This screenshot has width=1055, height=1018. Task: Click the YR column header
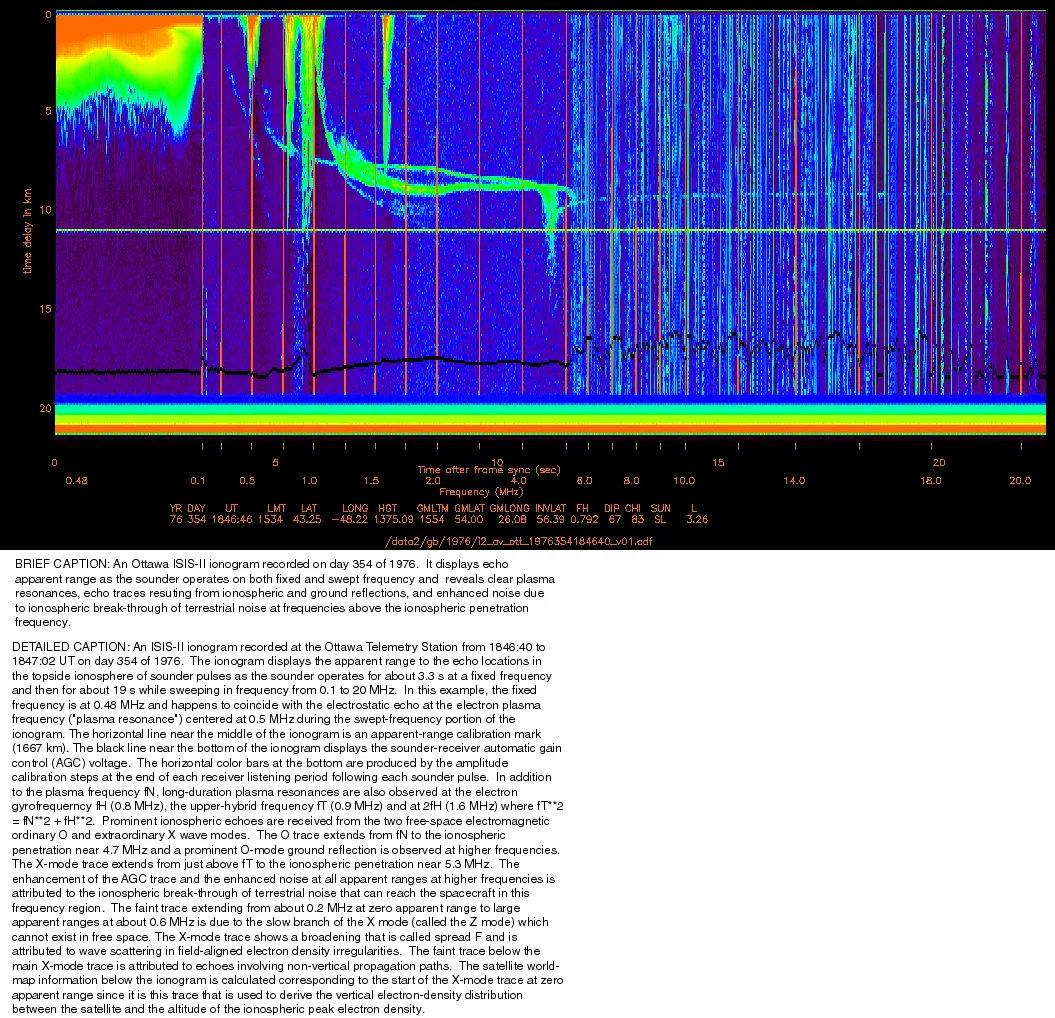click(176, 508)
